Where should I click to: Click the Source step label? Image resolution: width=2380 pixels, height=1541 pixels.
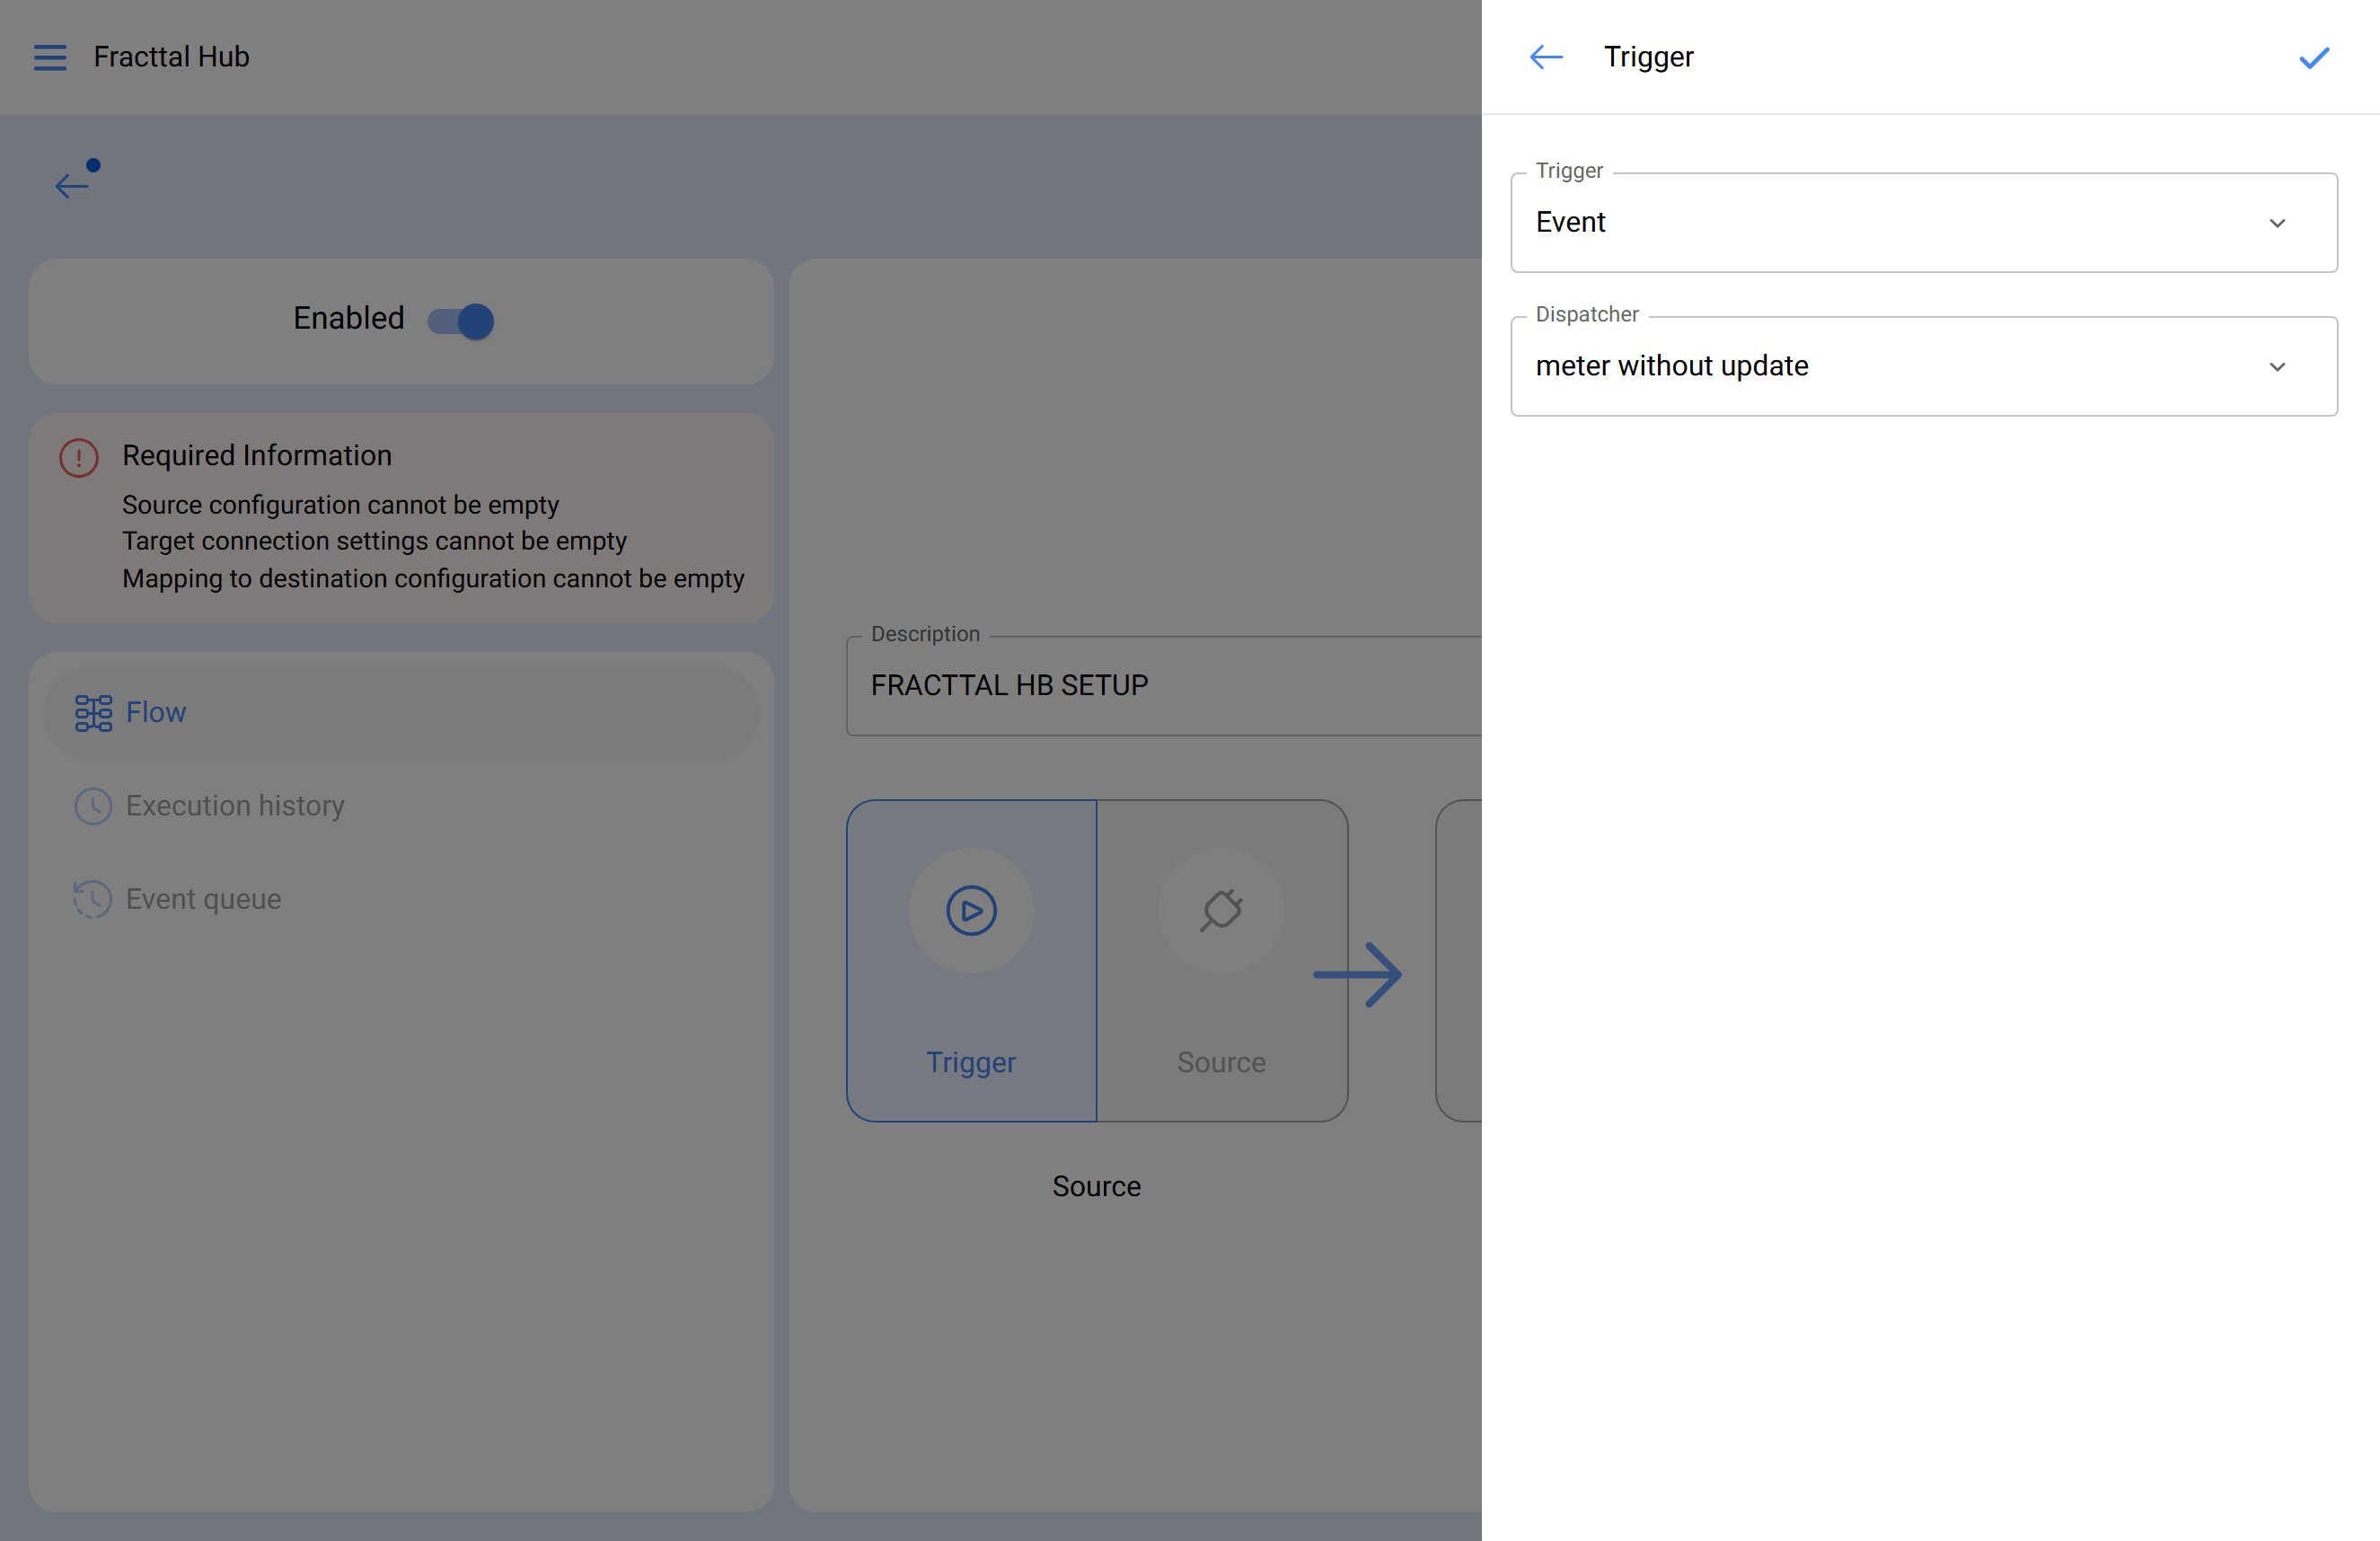point(1221,1062)
